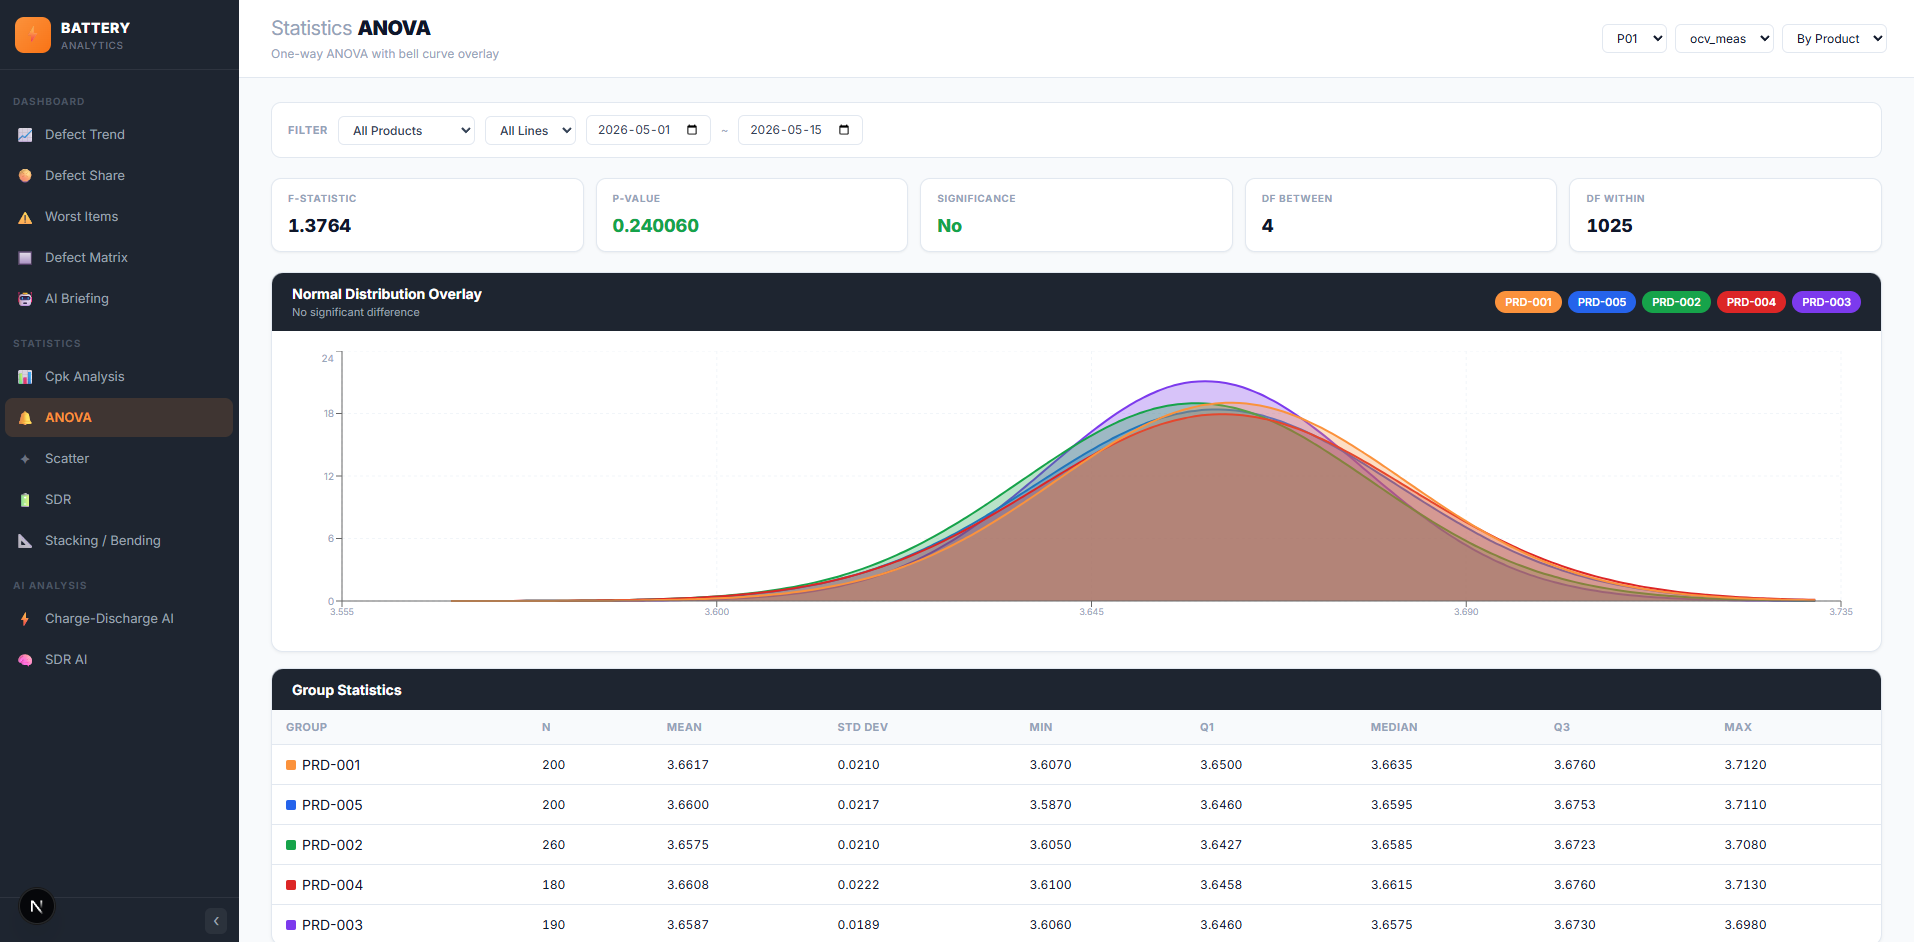This screenshot has width=1914, height=942.
Task: Open the ocv_meas measurement dropdown
Action: 1724,39
